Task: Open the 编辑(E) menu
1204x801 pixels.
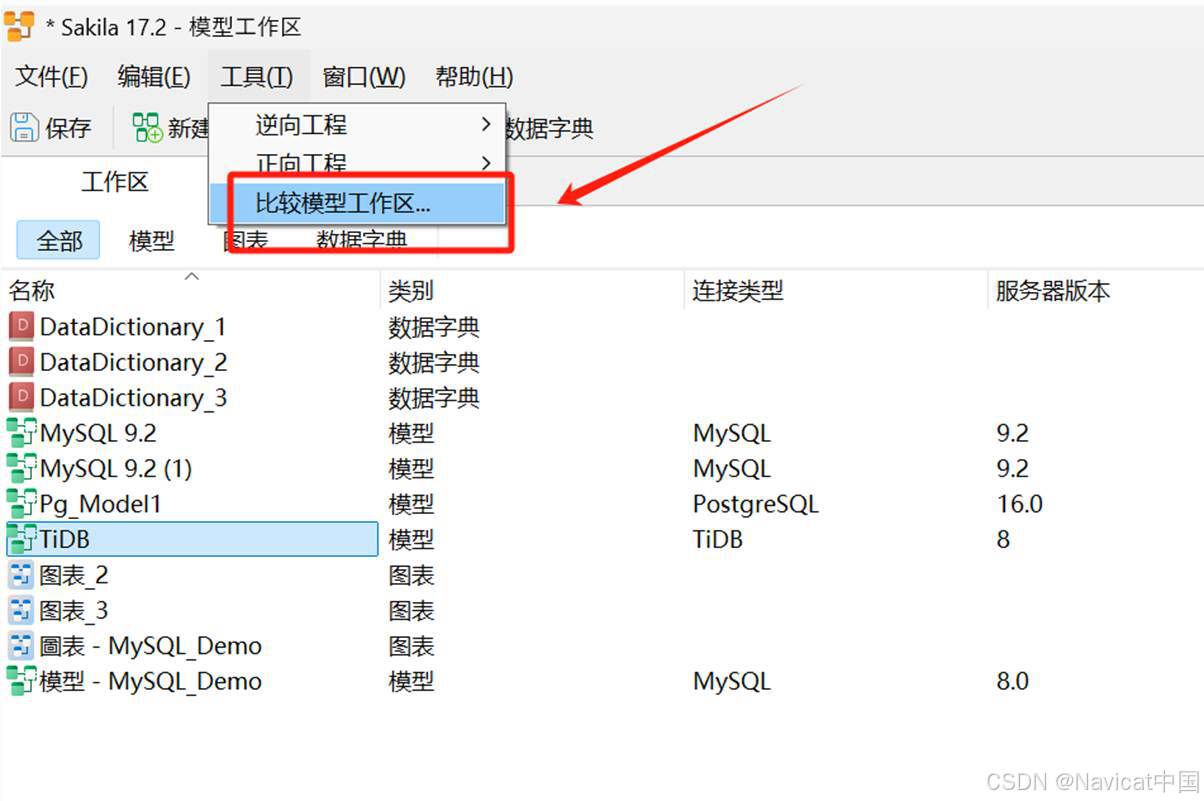Action: click(x=154, y=77)
